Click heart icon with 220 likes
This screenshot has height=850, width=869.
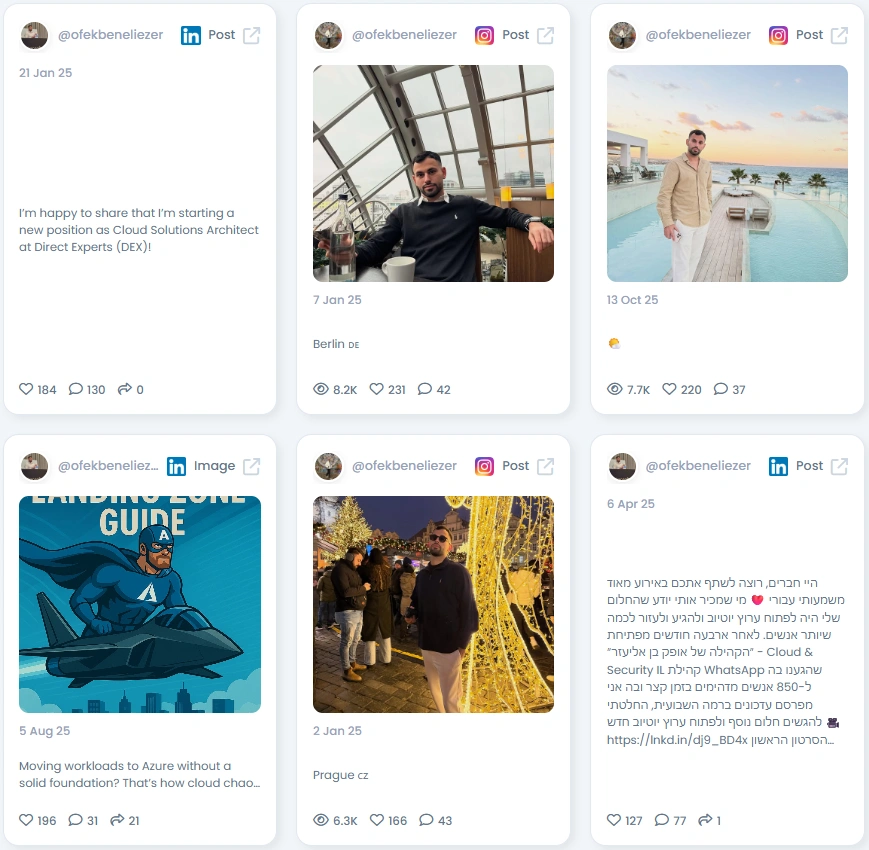point(669,389)
